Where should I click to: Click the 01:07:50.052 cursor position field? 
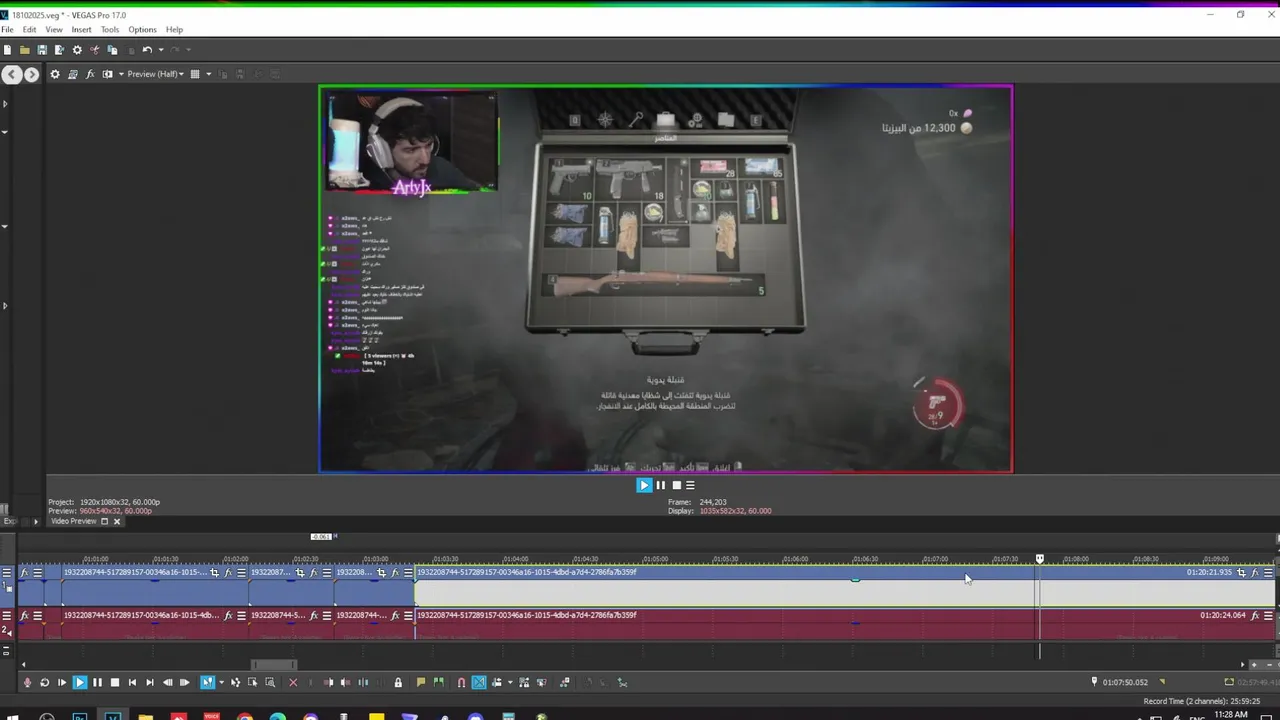click(x=1125, y=682)
